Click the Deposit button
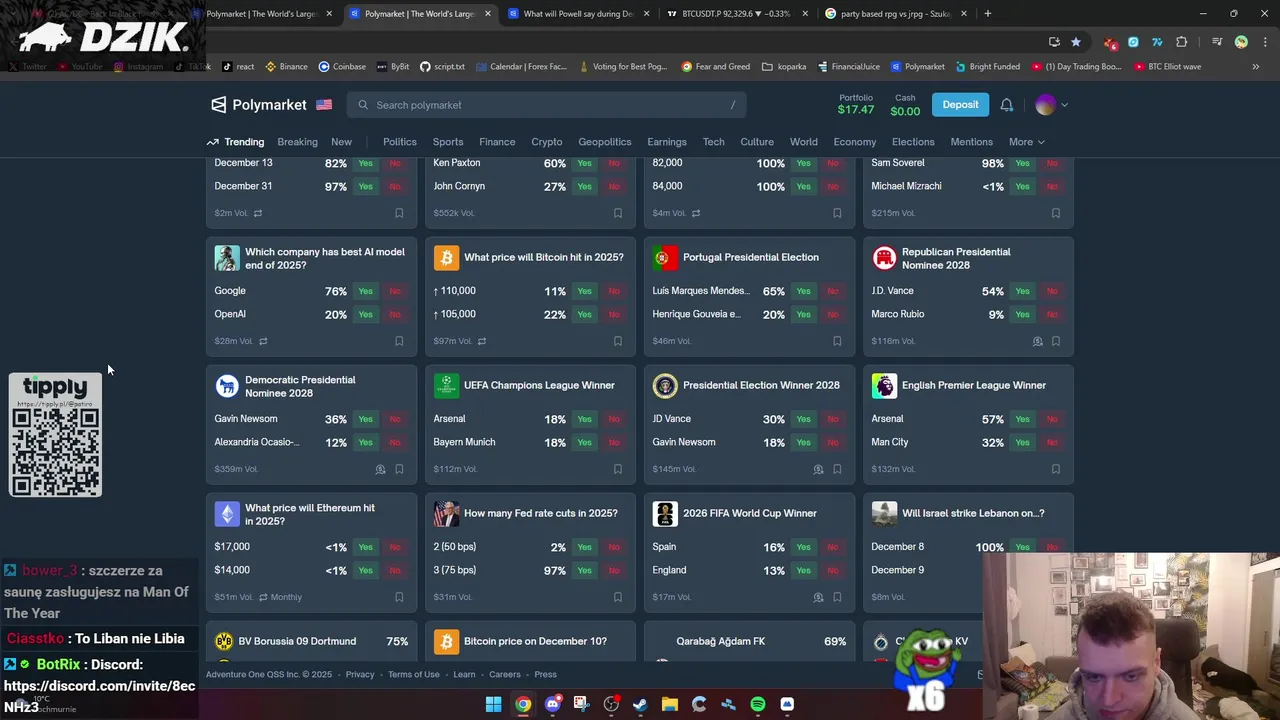The image size is (1280, 720). pyautogui.click(x=960, y=105)
